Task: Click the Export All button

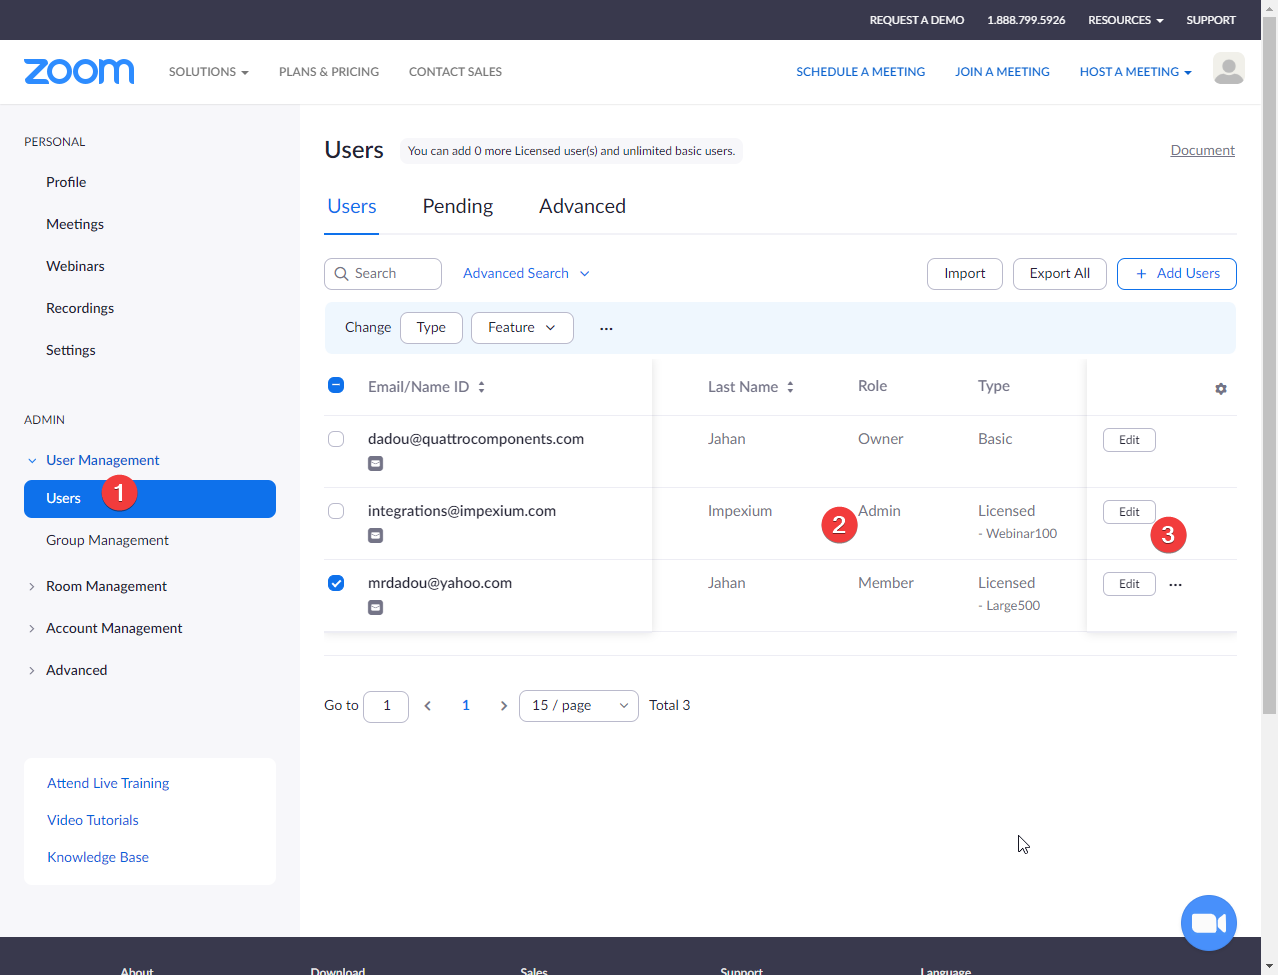Action: pos(1060,274)
